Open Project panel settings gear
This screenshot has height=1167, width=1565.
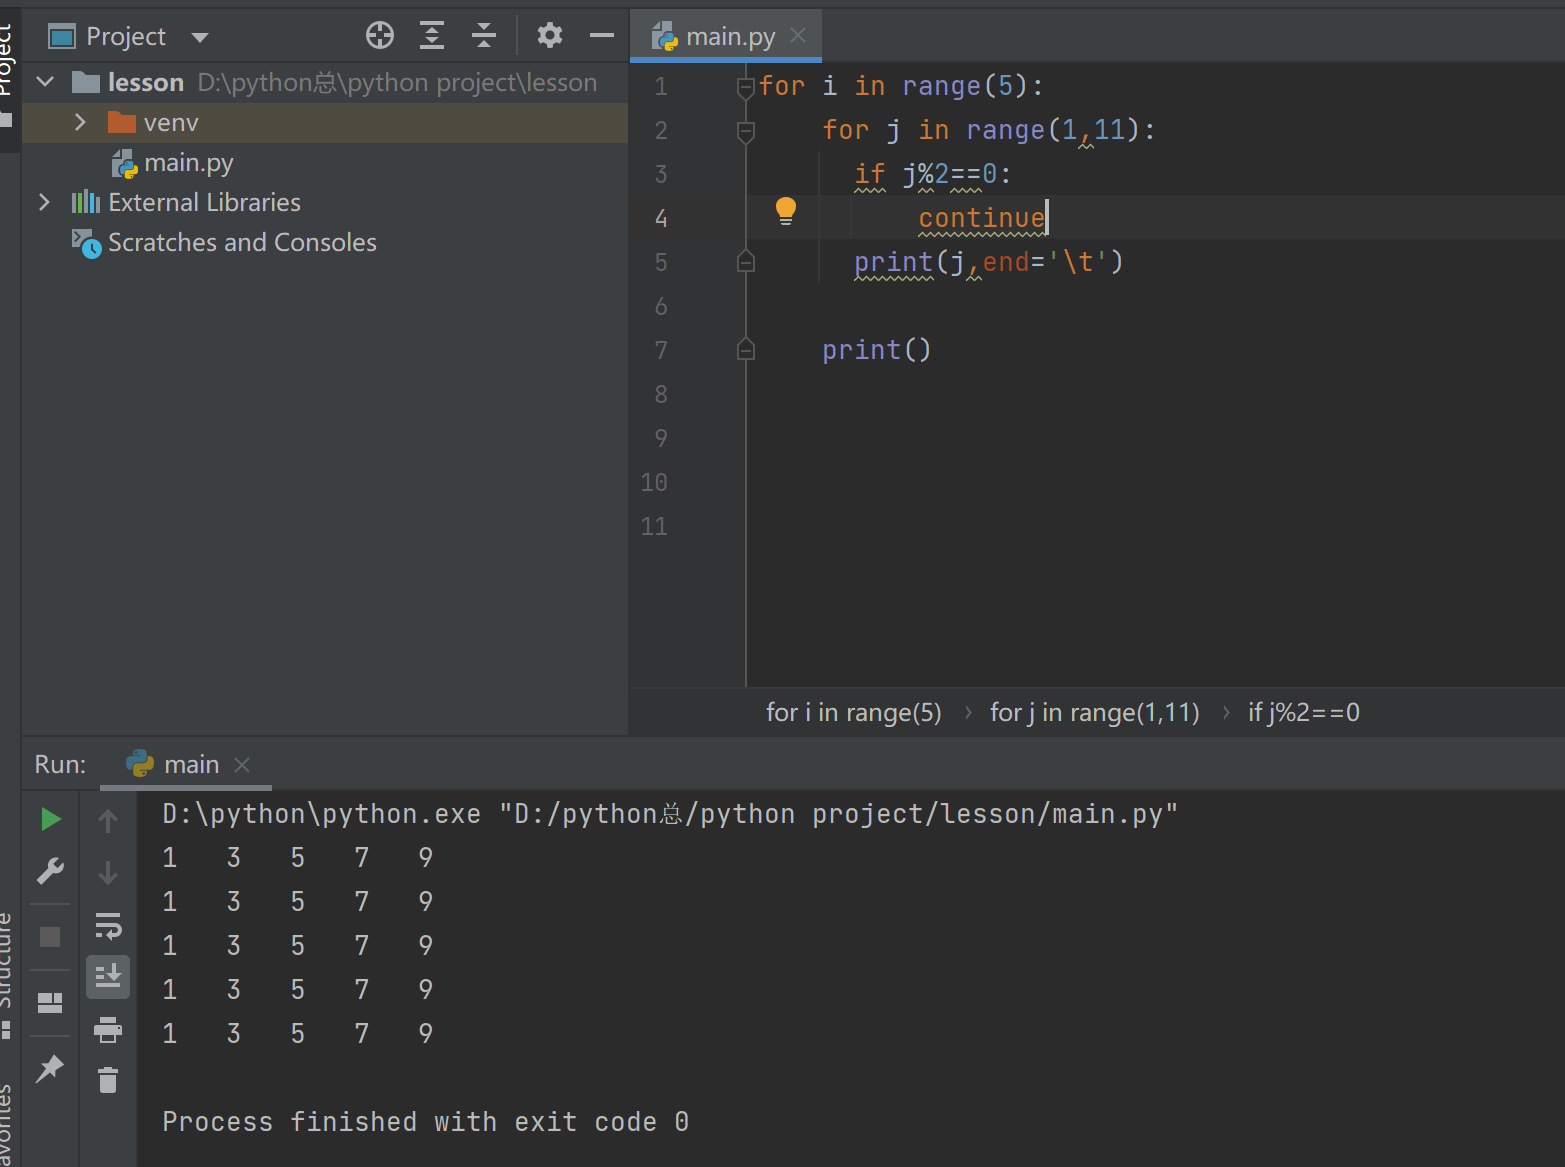coord(549,36)
